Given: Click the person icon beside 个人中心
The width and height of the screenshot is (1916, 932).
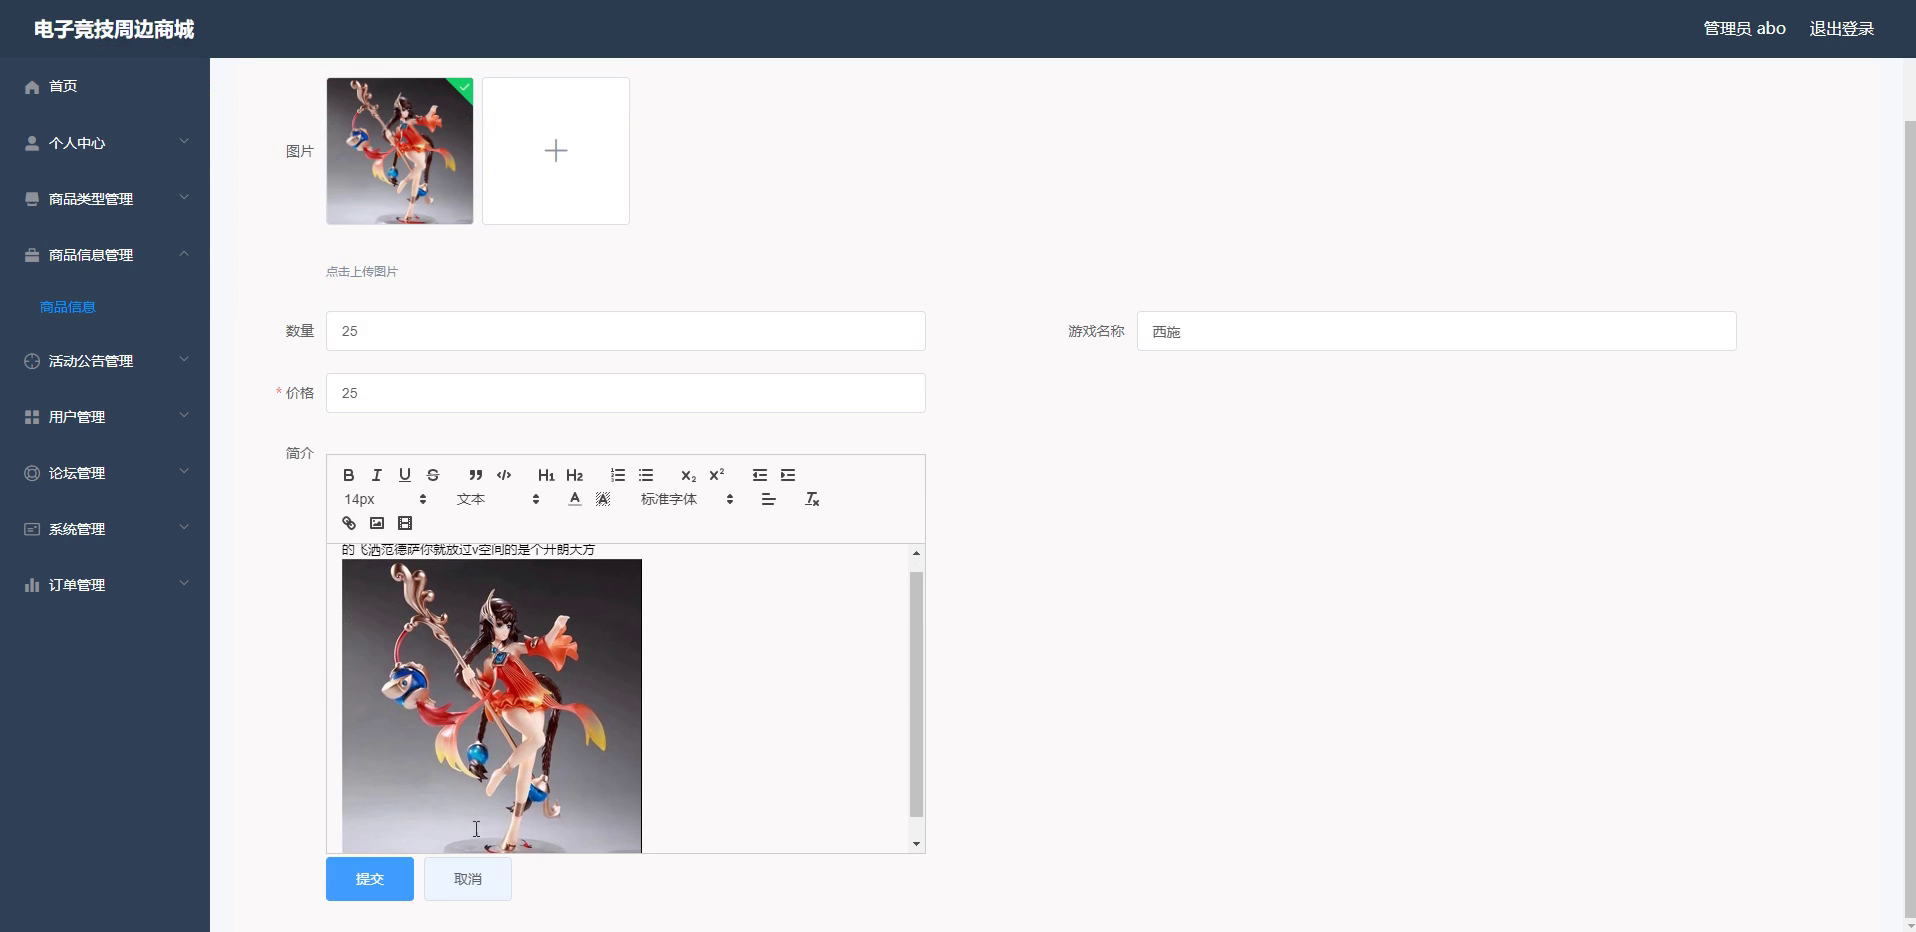Looking at the screenshot, I should (32, 143).
